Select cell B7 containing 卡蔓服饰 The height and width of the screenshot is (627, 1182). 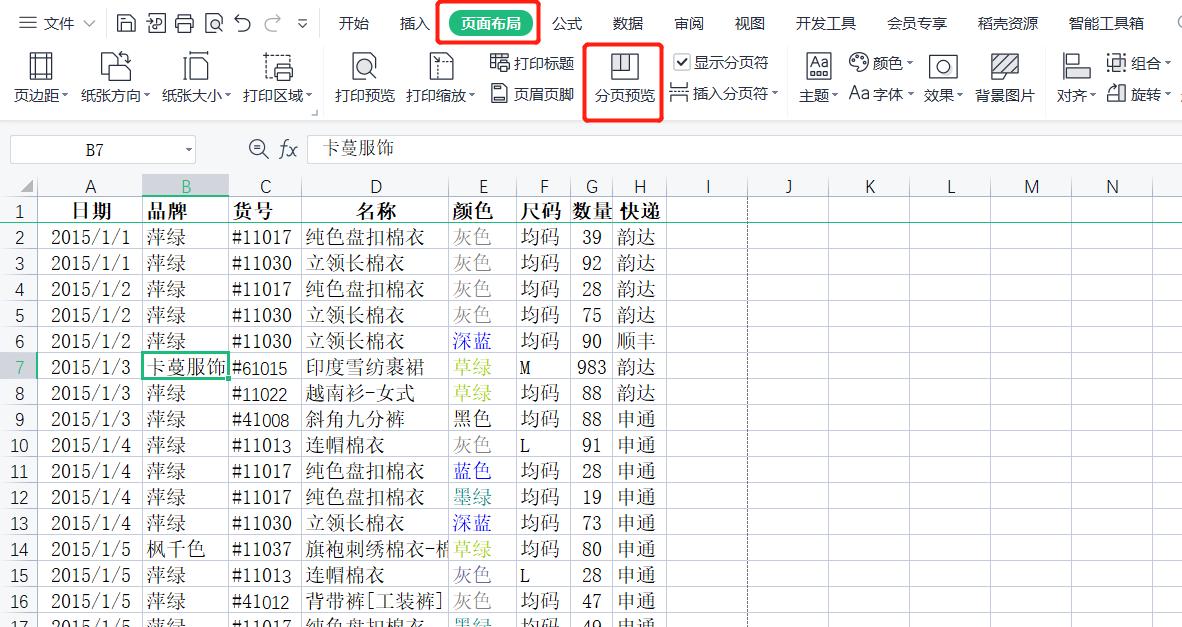point(185,366)
